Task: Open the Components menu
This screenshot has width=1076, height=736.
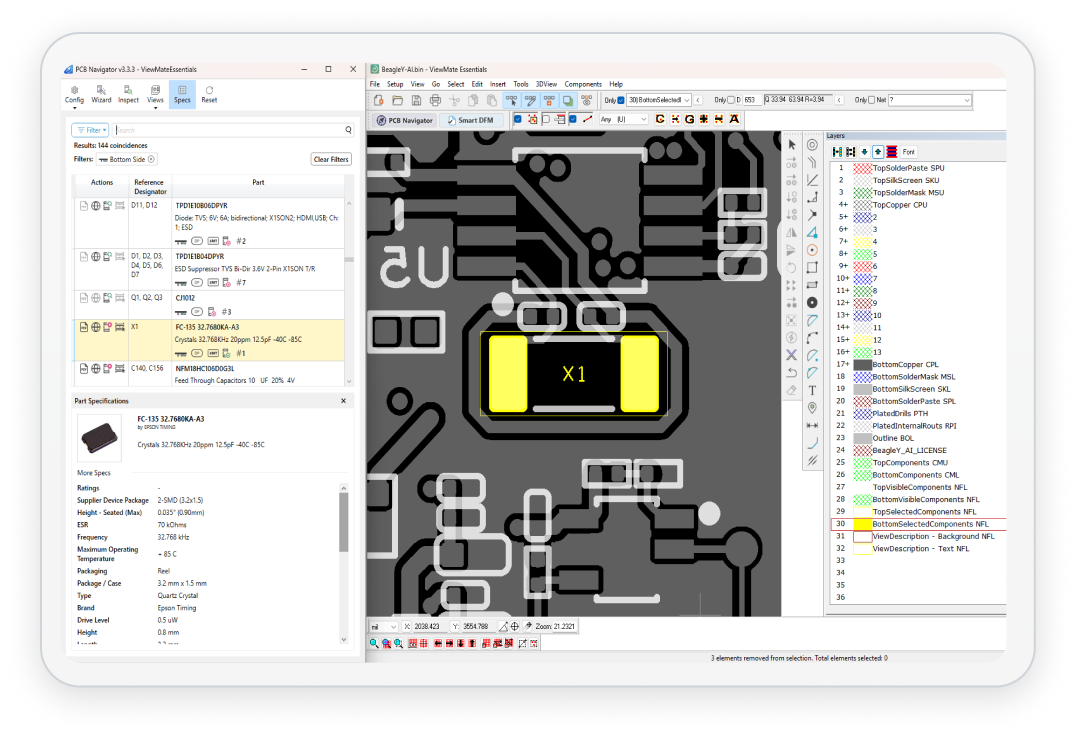Action: [582, 84]
